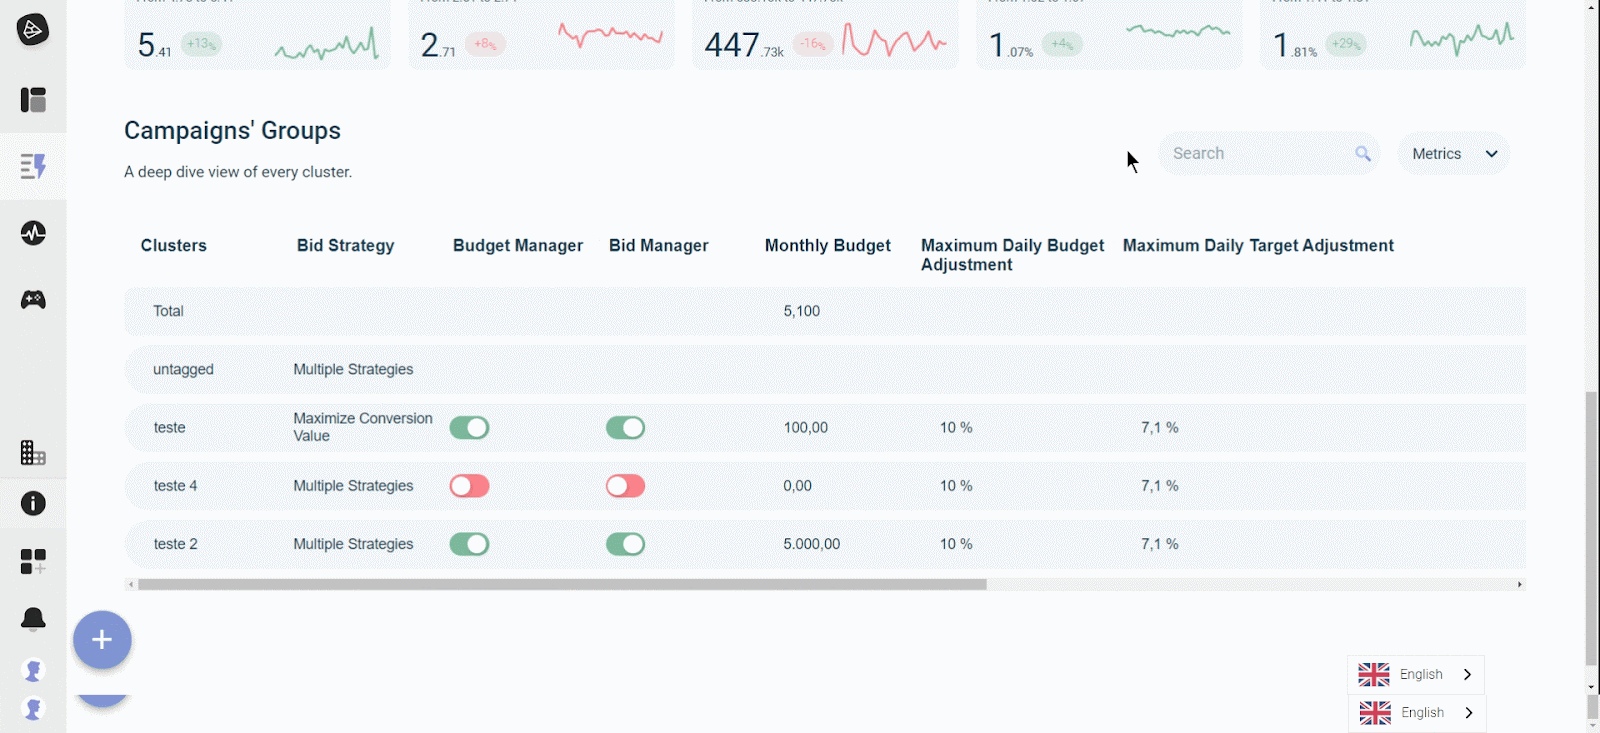Click the info circle sidebar icon
This screenshot has height=733, width=1600.
[x=33, y=503]
